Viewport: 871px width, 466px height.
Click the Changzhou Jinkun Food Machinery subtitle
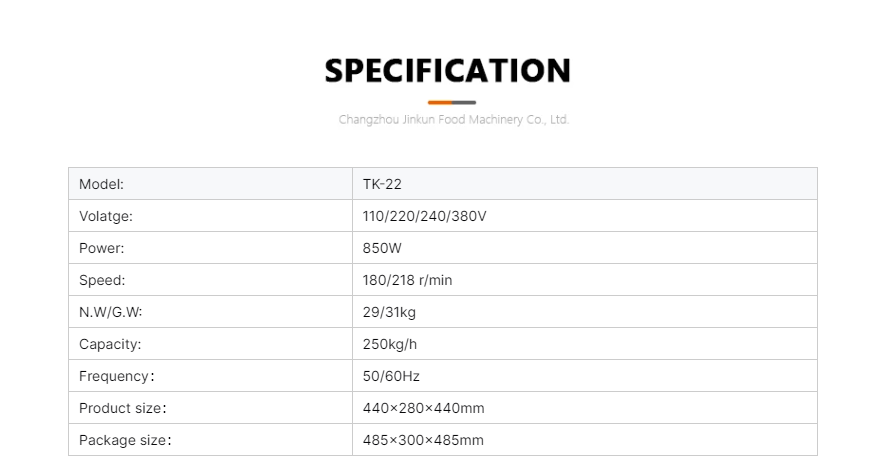pyautogui.click(x=453, y=120)
